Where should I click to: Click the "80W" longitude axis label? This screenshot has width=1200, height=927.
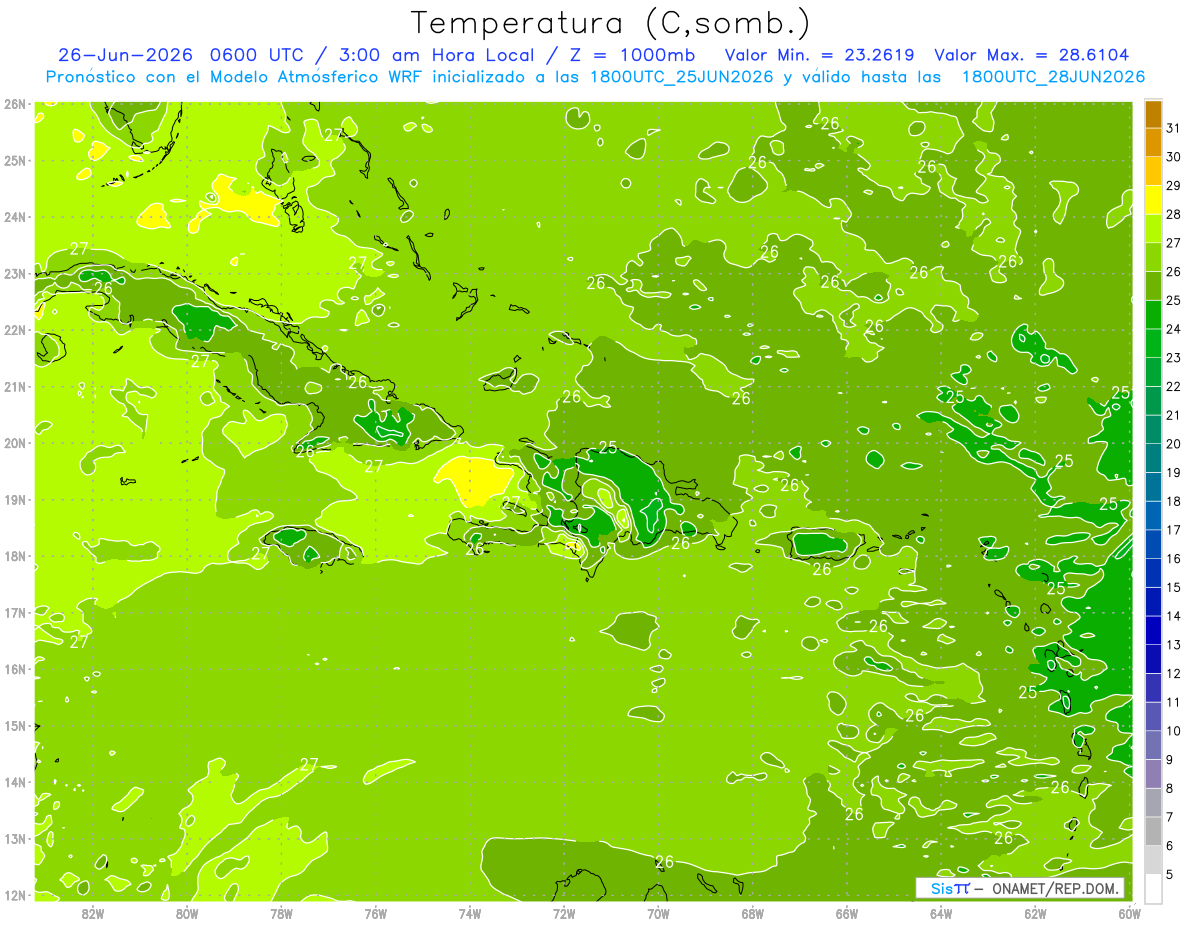click(x=187, y=914)
